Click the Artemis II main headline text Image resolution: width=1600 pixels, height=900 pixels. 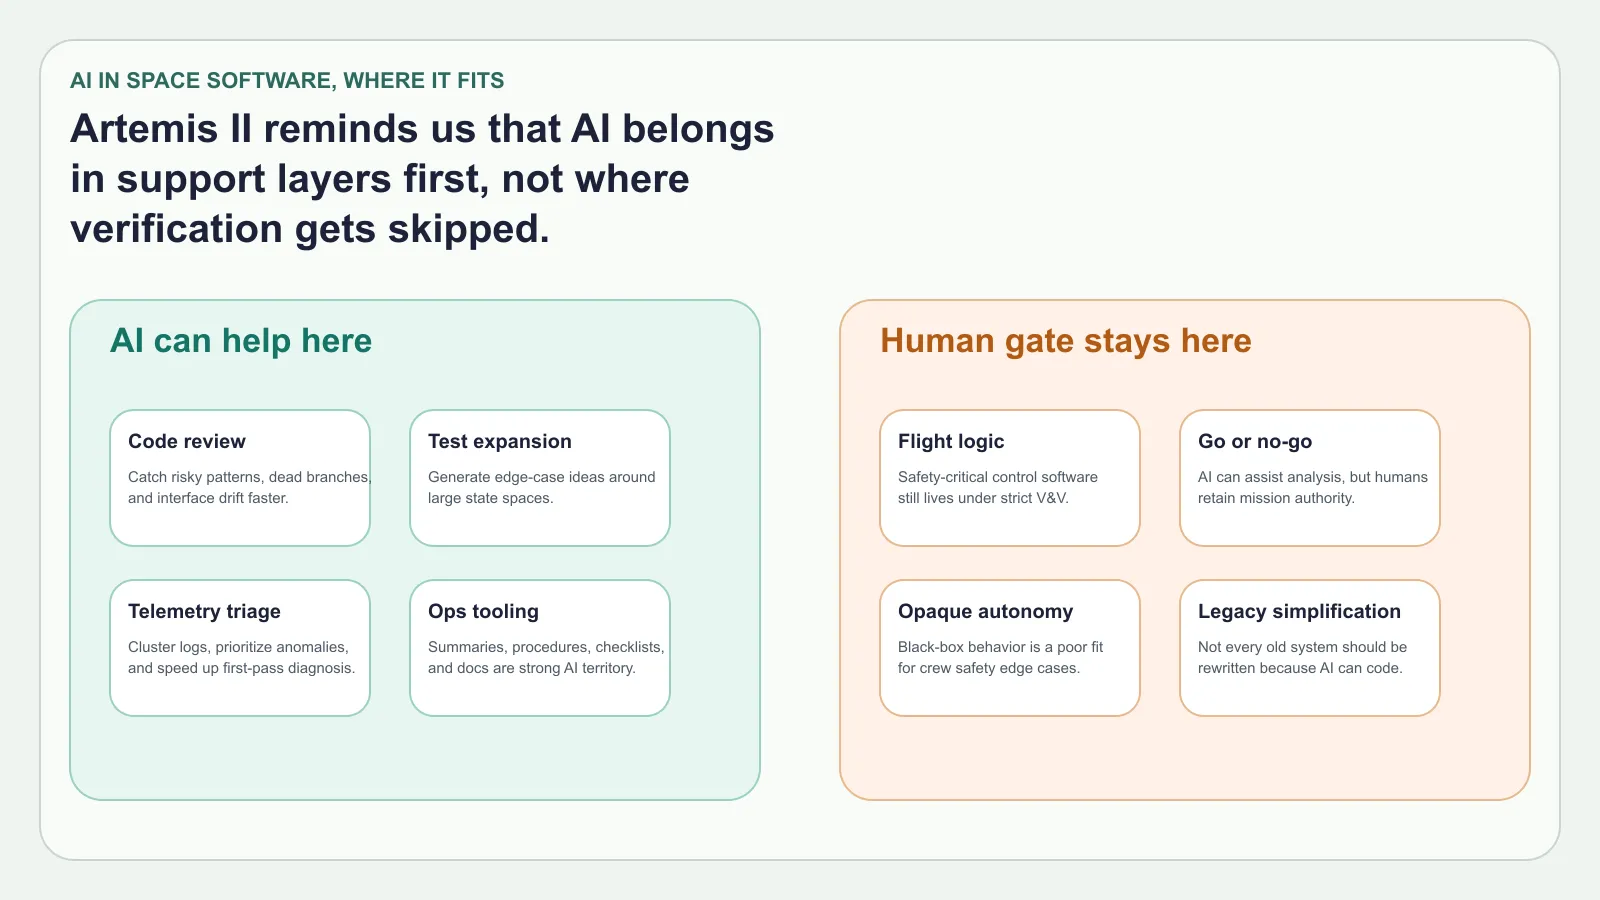point(422,179)
